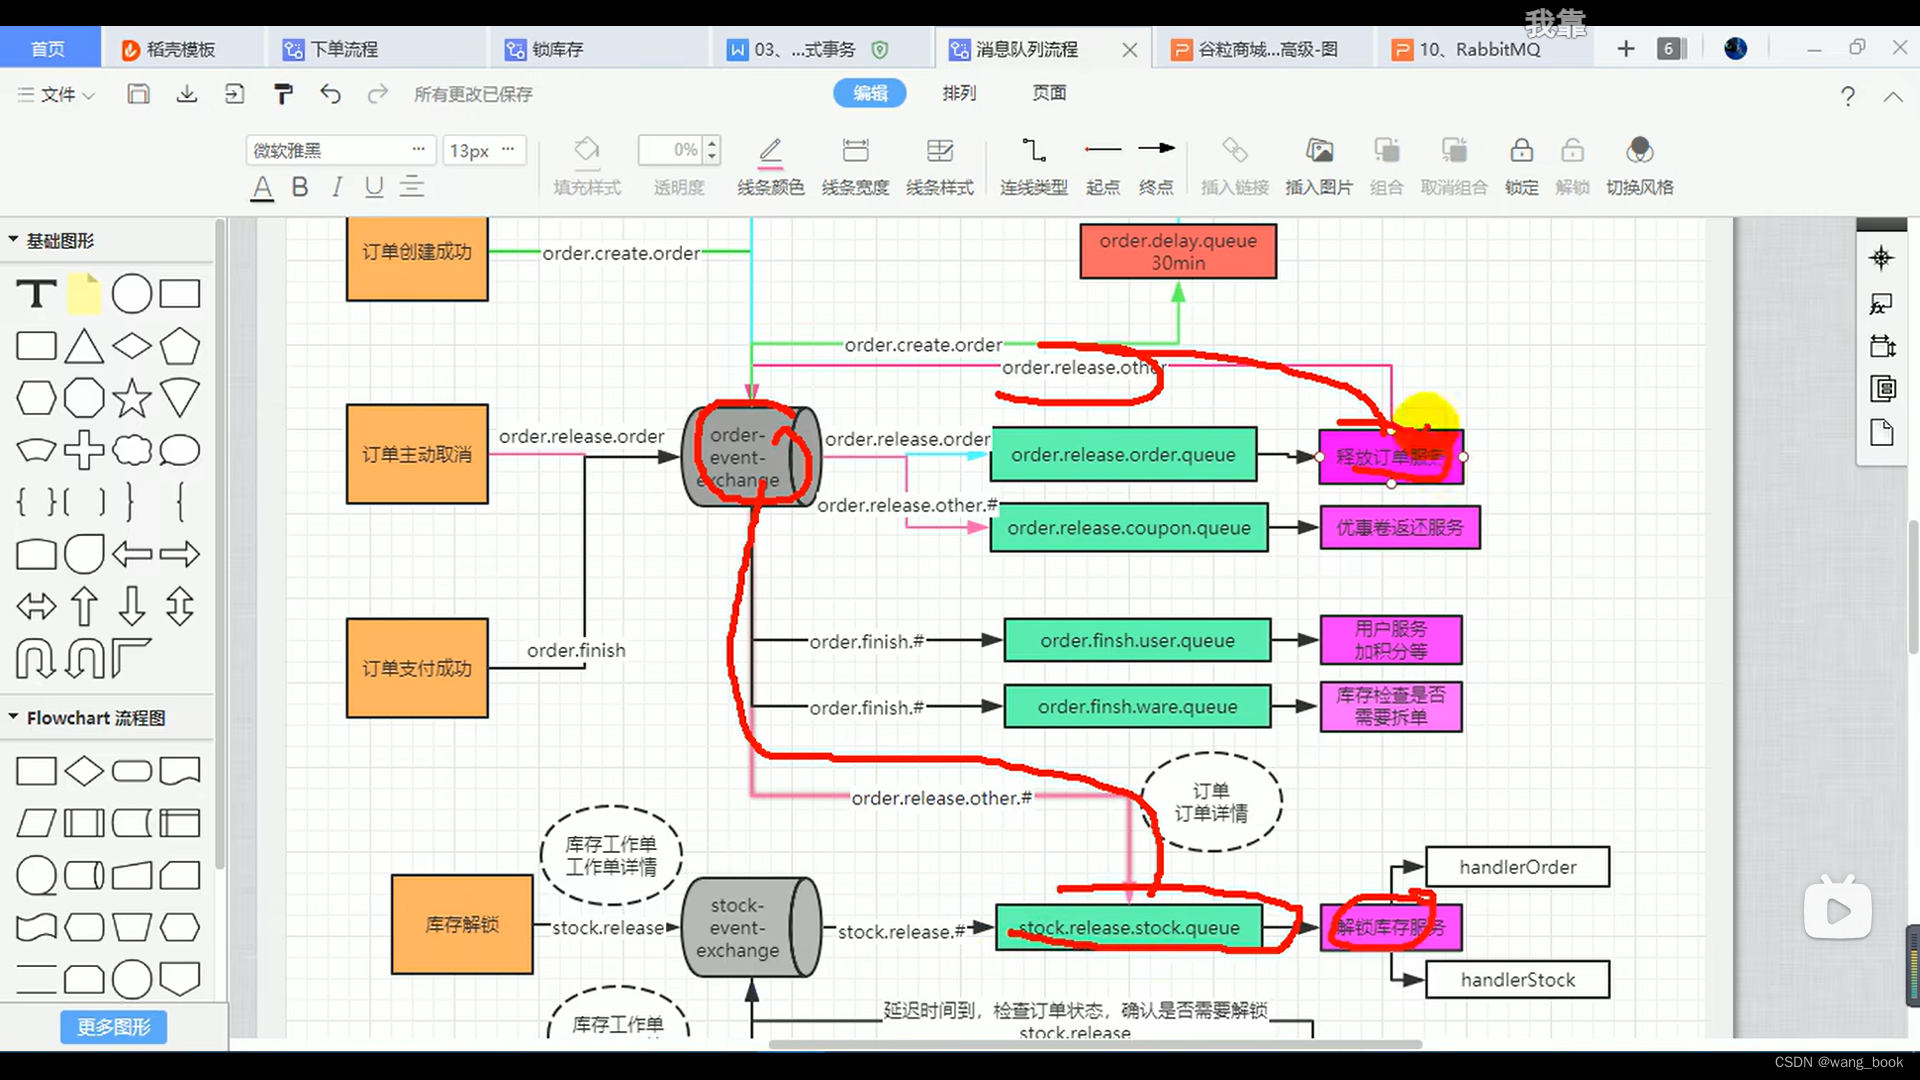Toggle underline text formatting
Screen dimensions: 1920x1080
pyautogui.click(x=374, y=187)
